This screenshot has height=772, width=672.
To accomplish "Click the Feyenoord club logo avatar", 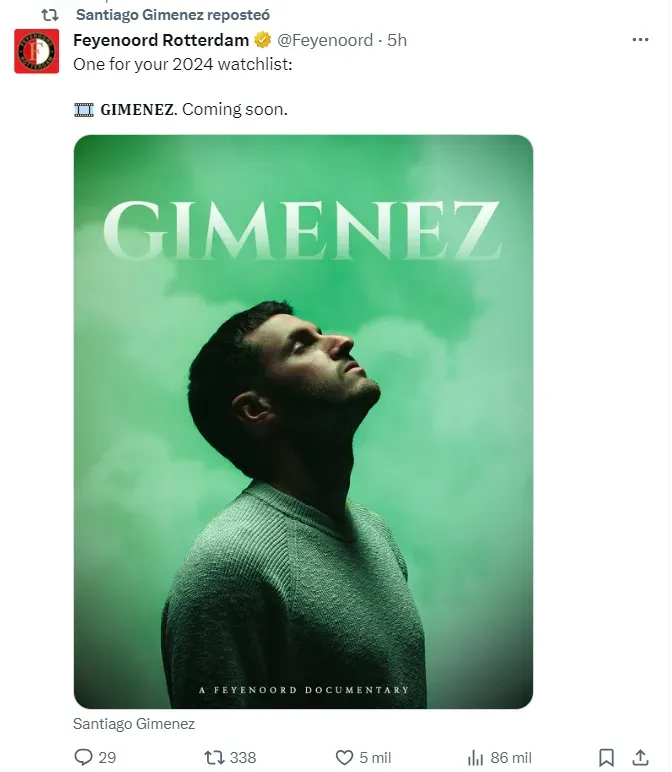I will tap(36, 51).
